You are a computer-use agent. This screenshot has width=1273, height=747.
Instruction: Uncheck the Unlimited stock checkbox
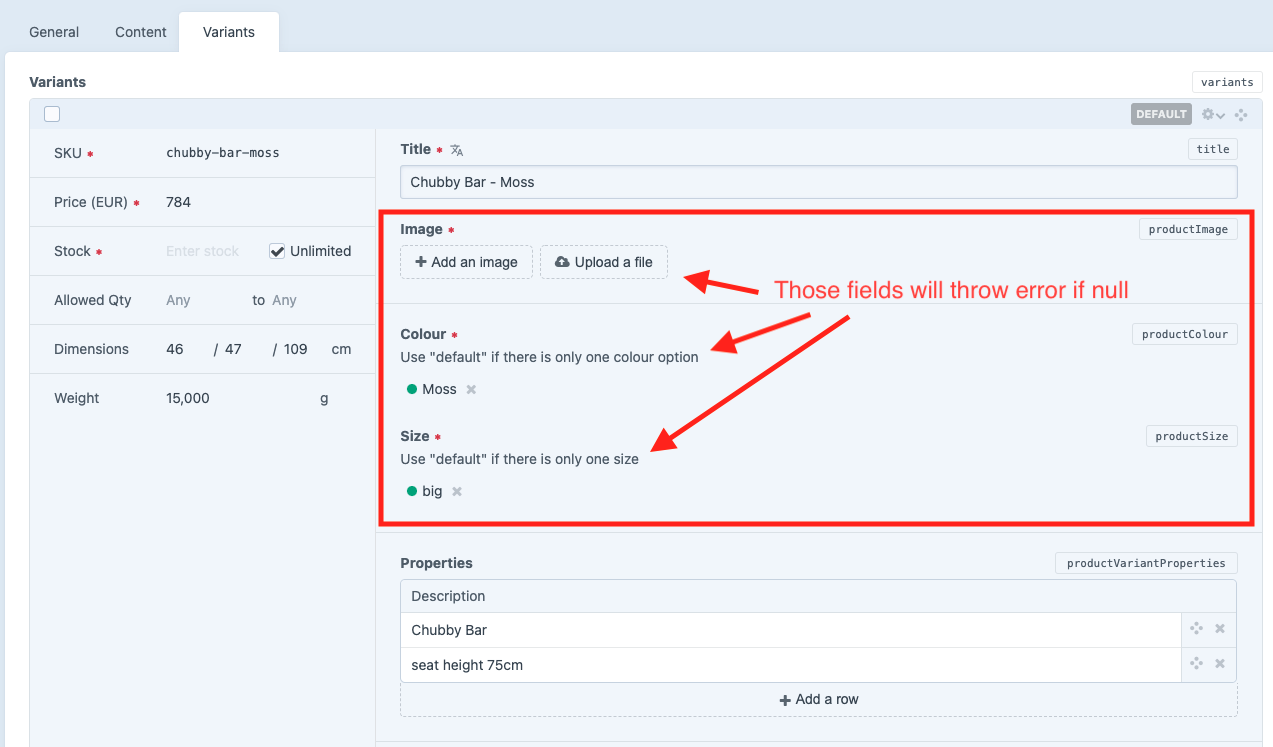(x=276, y=250)
